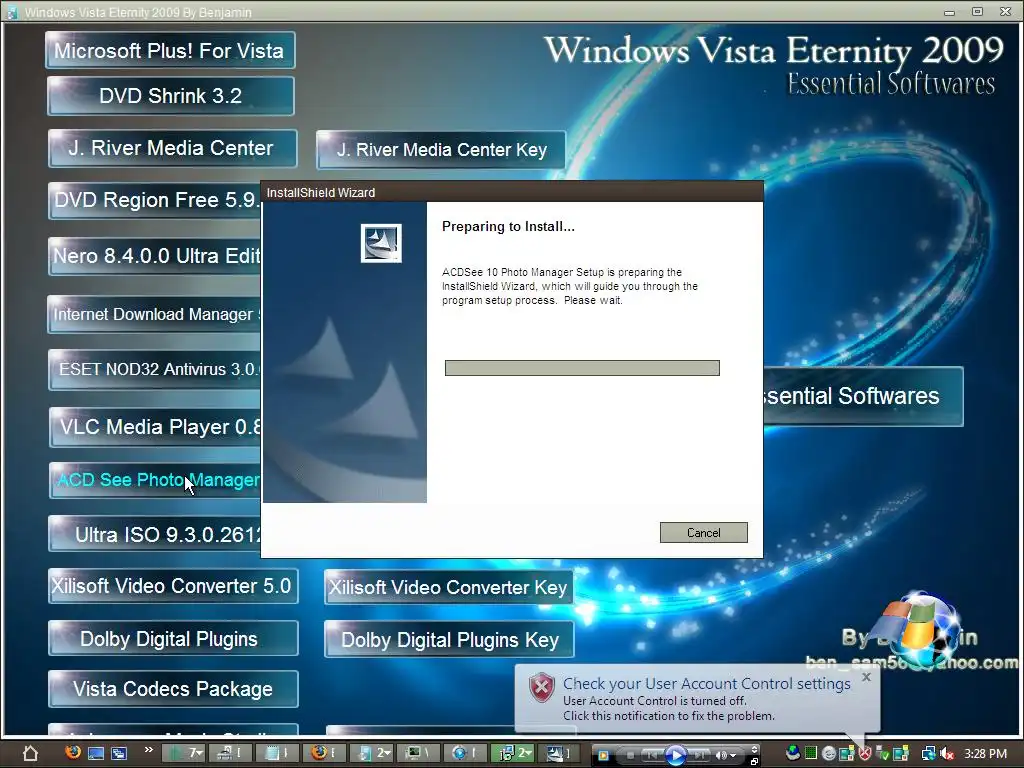Open red security shield tray icon
The image size is (1024, 768).
click(x=865, y=754)
